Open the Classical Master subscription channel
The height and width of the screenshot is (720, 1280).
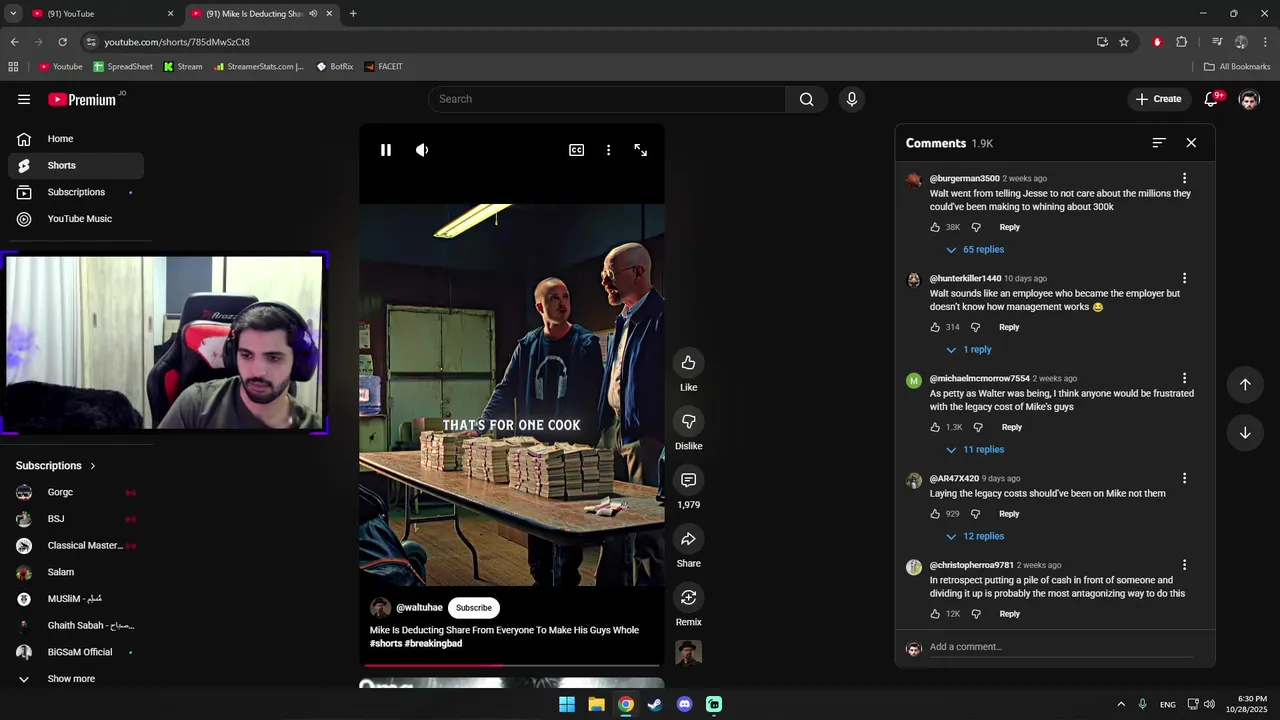tap(76, 546)
